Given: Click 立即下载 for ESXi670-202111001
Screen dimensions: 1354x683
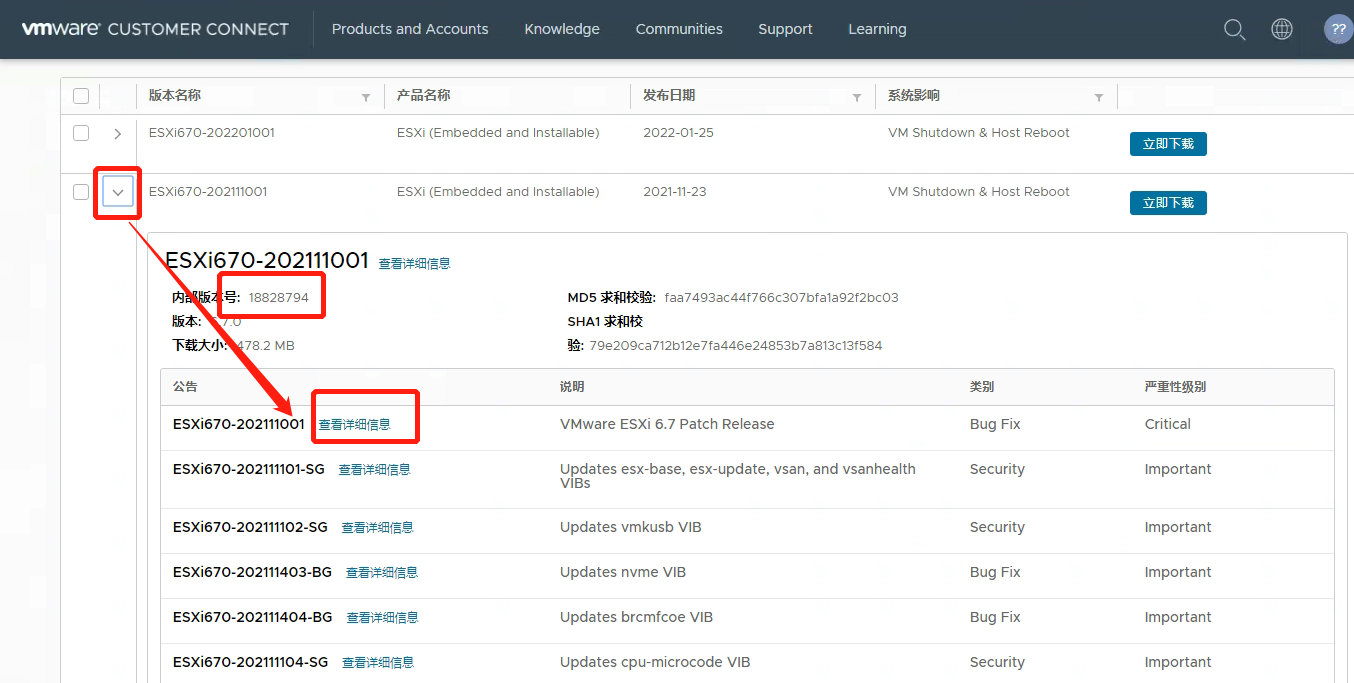Looking at the screenshot, I should point(1168,203).
